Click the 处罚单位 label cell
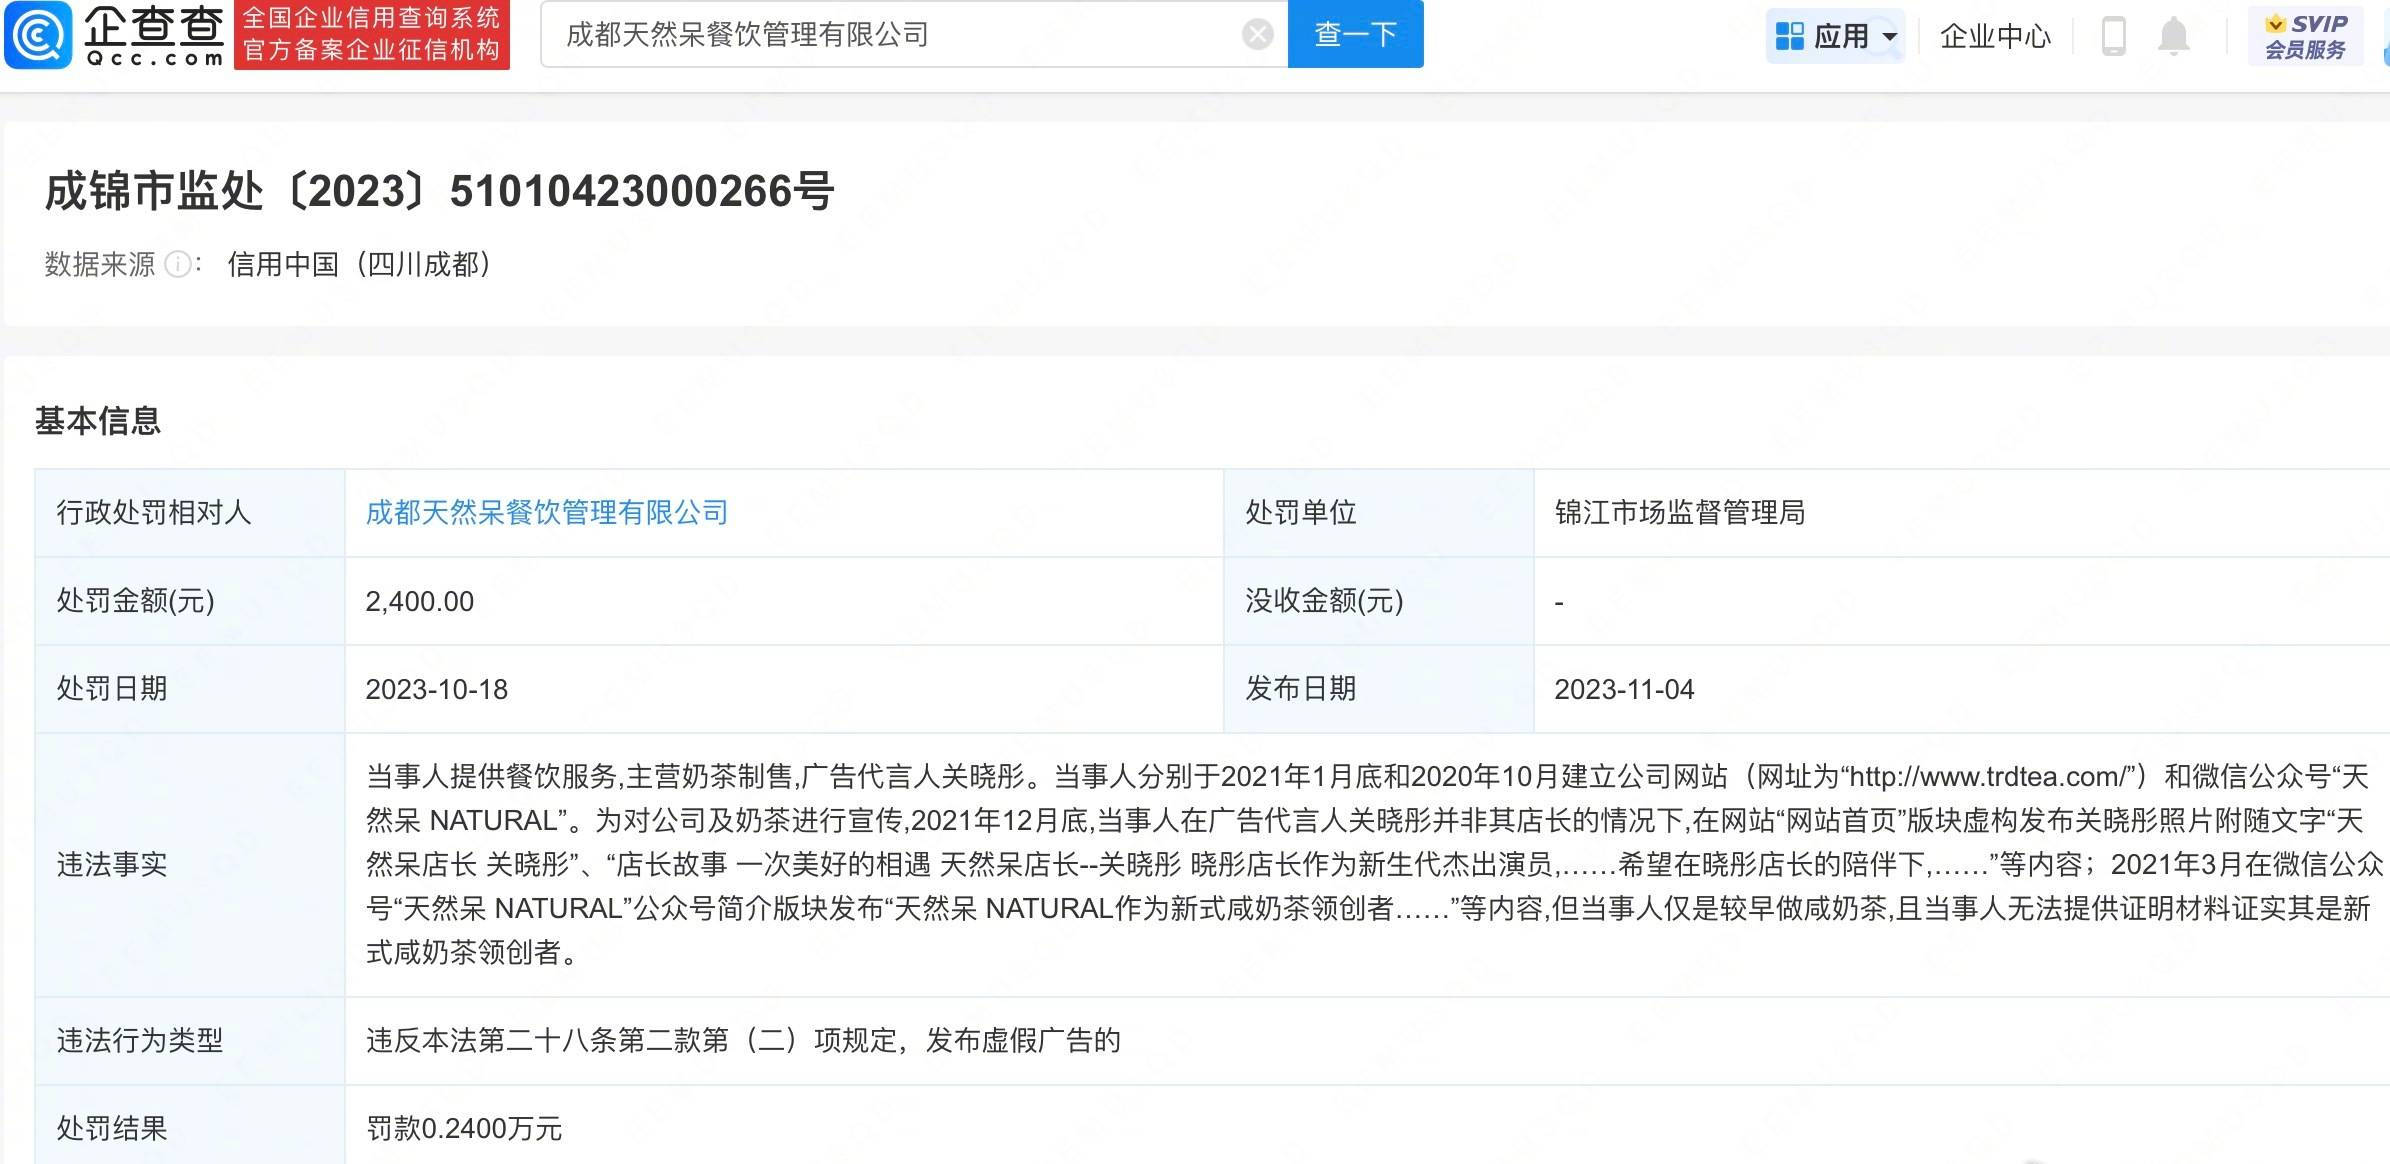 click(1379, 513)
